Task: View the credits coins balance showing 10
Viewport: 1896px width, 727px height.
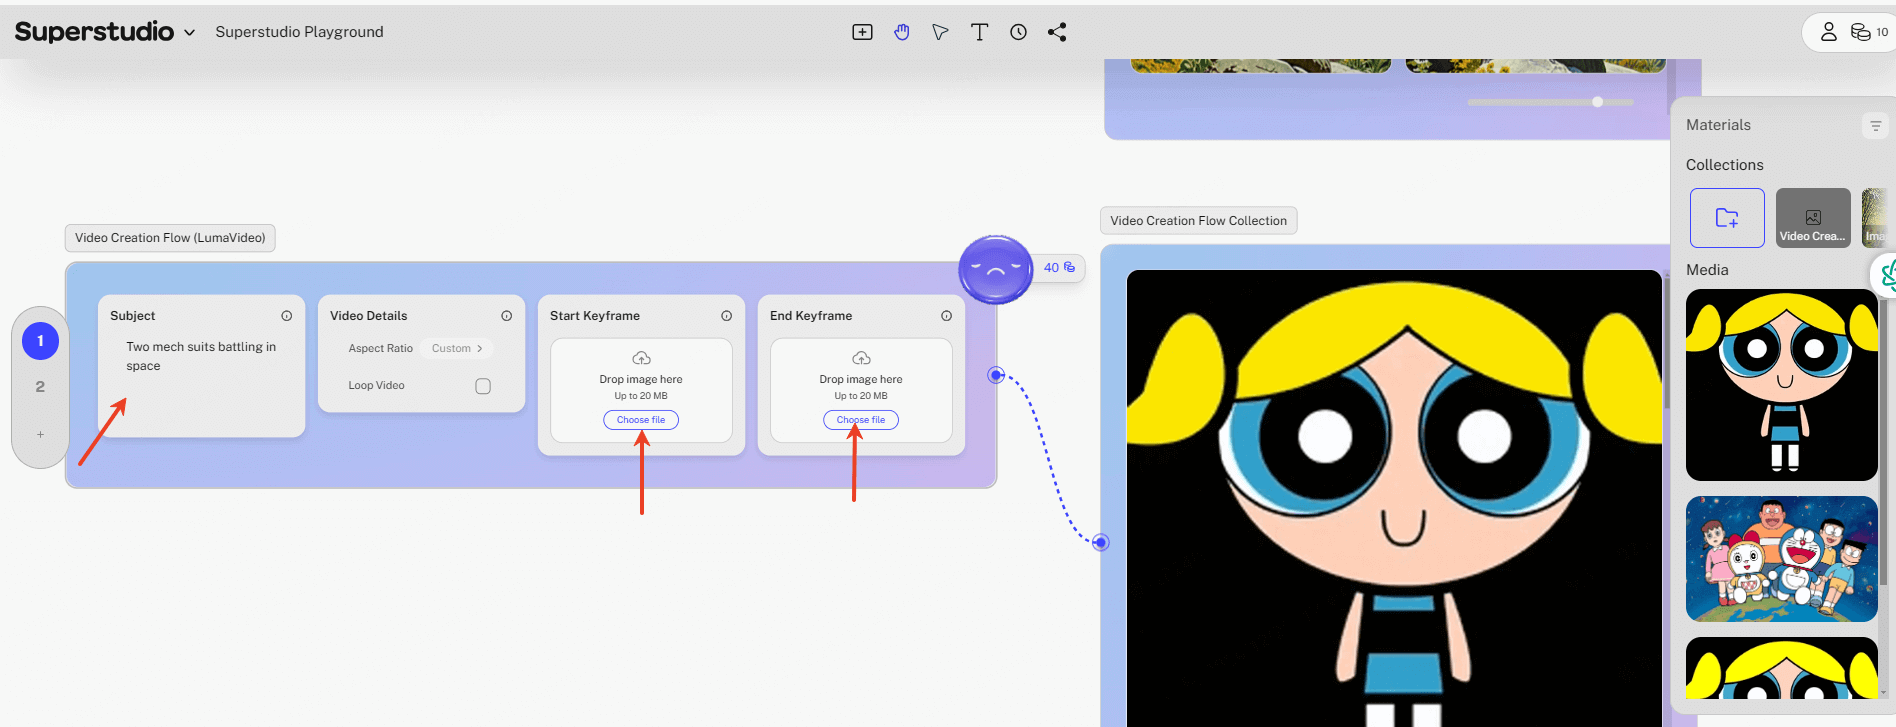Action: click(1869, 32)
